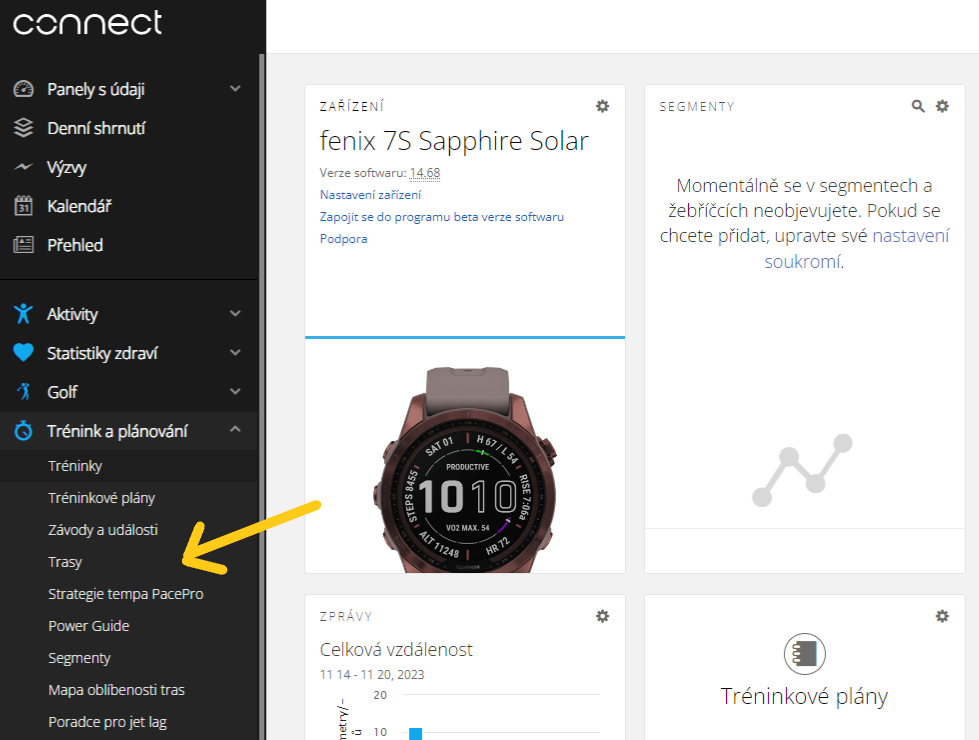Select Strategie tempa PacePro item

125,594
